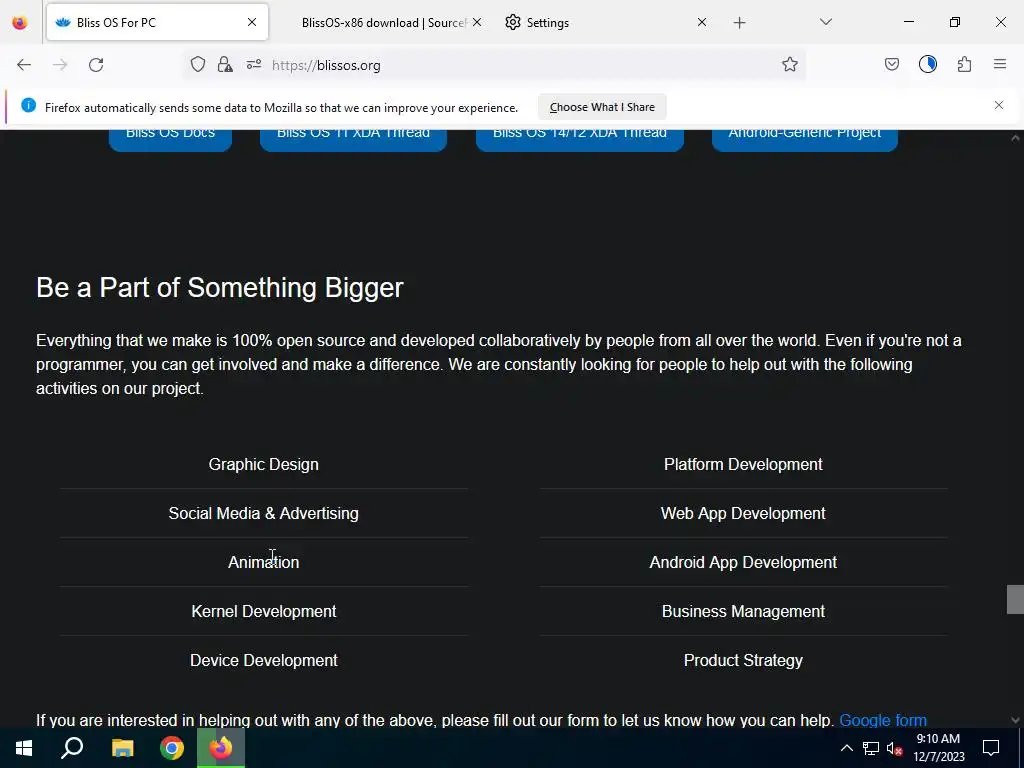
Task: Open the Firefox account icon
Action: tap(927, 65)
